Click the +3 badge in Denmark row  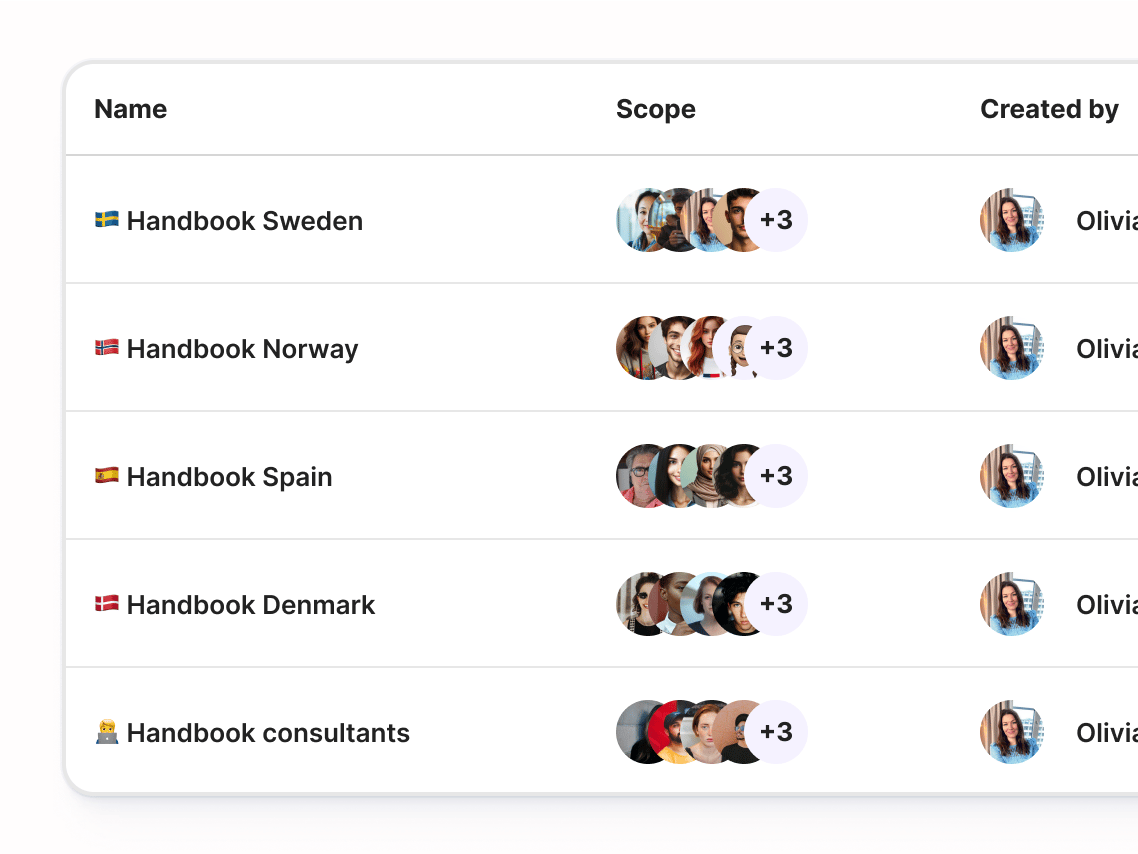pos(776,604)
